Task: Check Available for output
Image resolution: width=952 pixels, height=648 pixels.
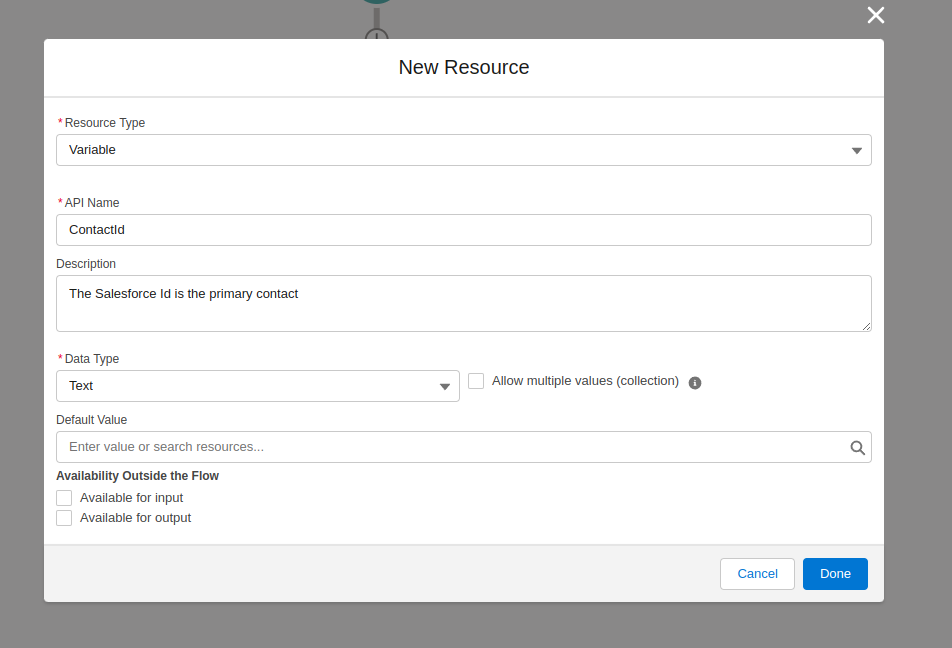Action: pos(64,518)
